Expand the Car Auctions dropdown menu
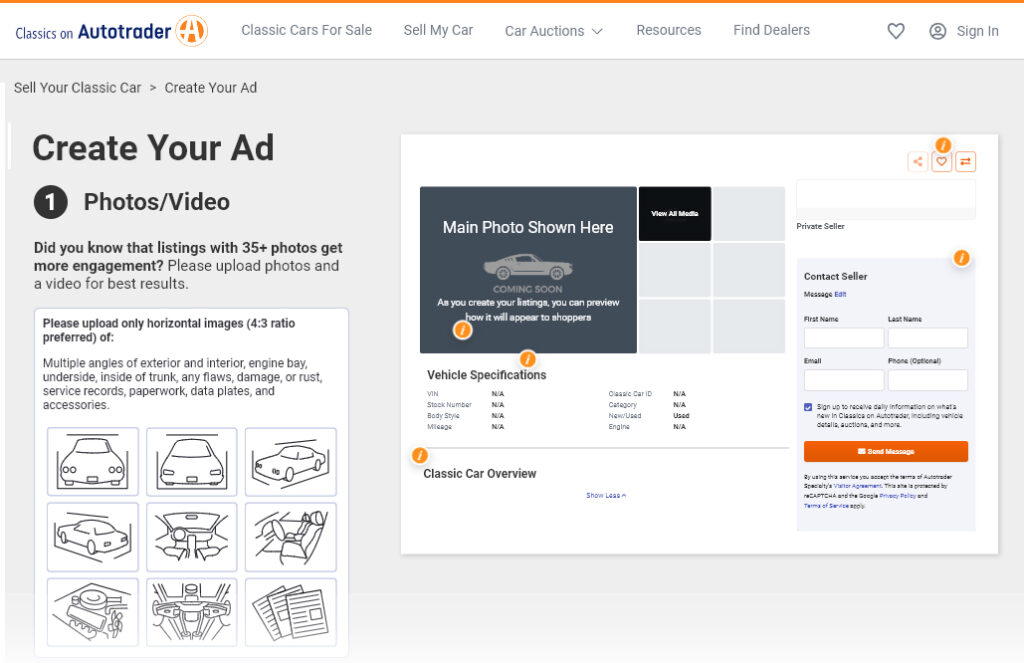This screenshot has width=1024, height=663. tap(553, 31)
